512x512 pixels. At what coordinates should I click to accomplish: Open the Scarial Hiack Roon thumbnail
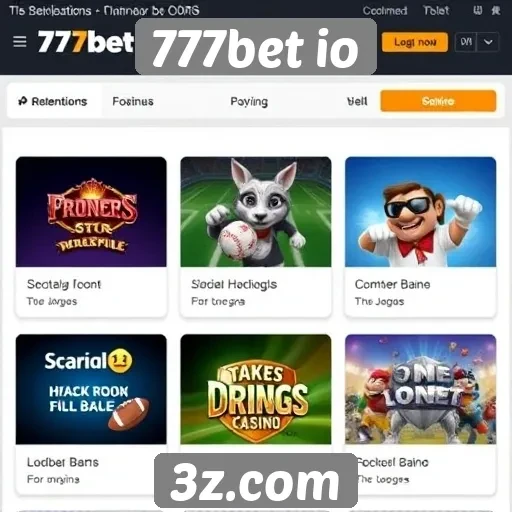pyautogui.click(x=91, y=389)
